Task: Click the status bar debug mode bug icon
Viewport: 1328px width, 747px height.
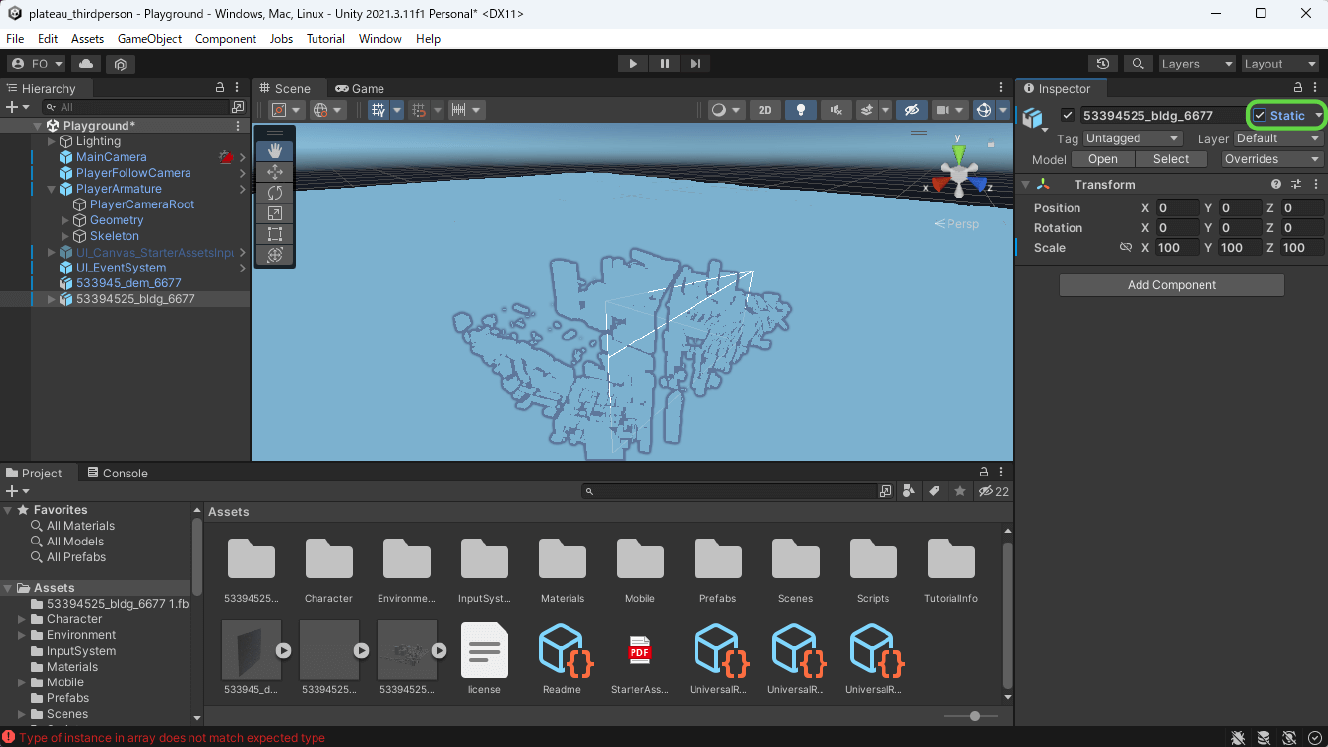Action: tap(1238, 738)
